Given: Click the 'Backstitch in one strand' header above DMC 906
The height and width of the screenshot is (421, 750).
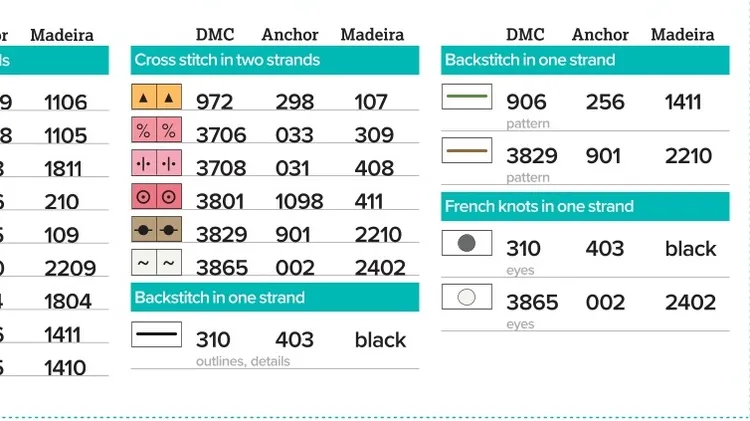Looking at the screenshot, I should [x=530, y=60].
